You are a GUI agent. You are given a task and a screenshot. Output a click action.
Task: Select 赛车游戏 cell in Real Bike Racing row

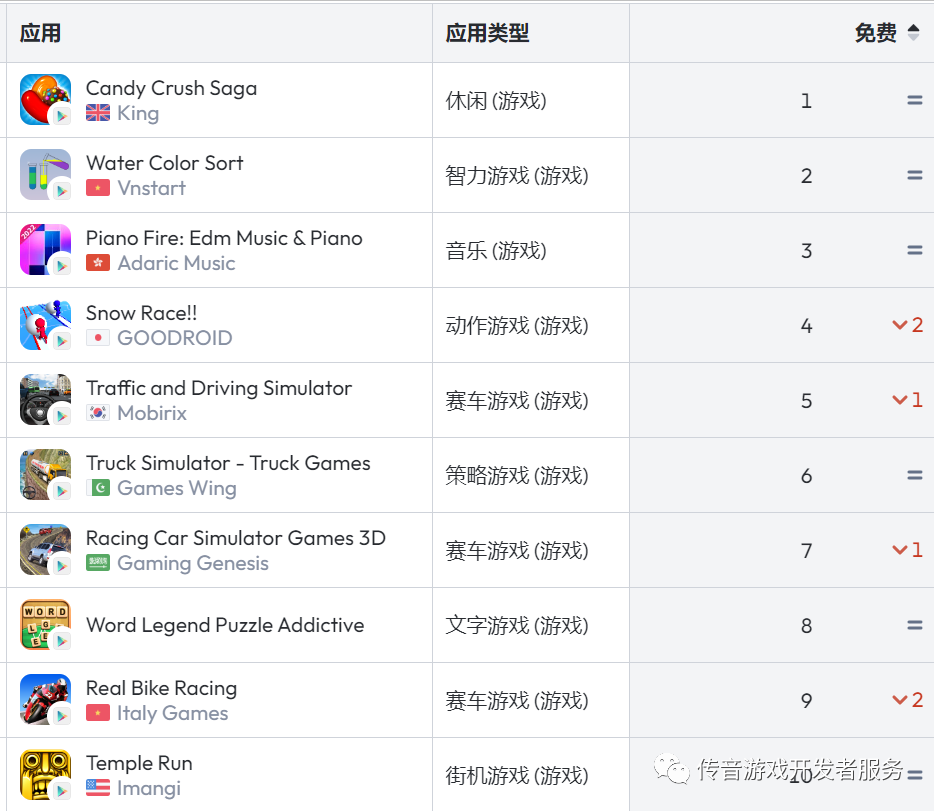pos(517,701)
